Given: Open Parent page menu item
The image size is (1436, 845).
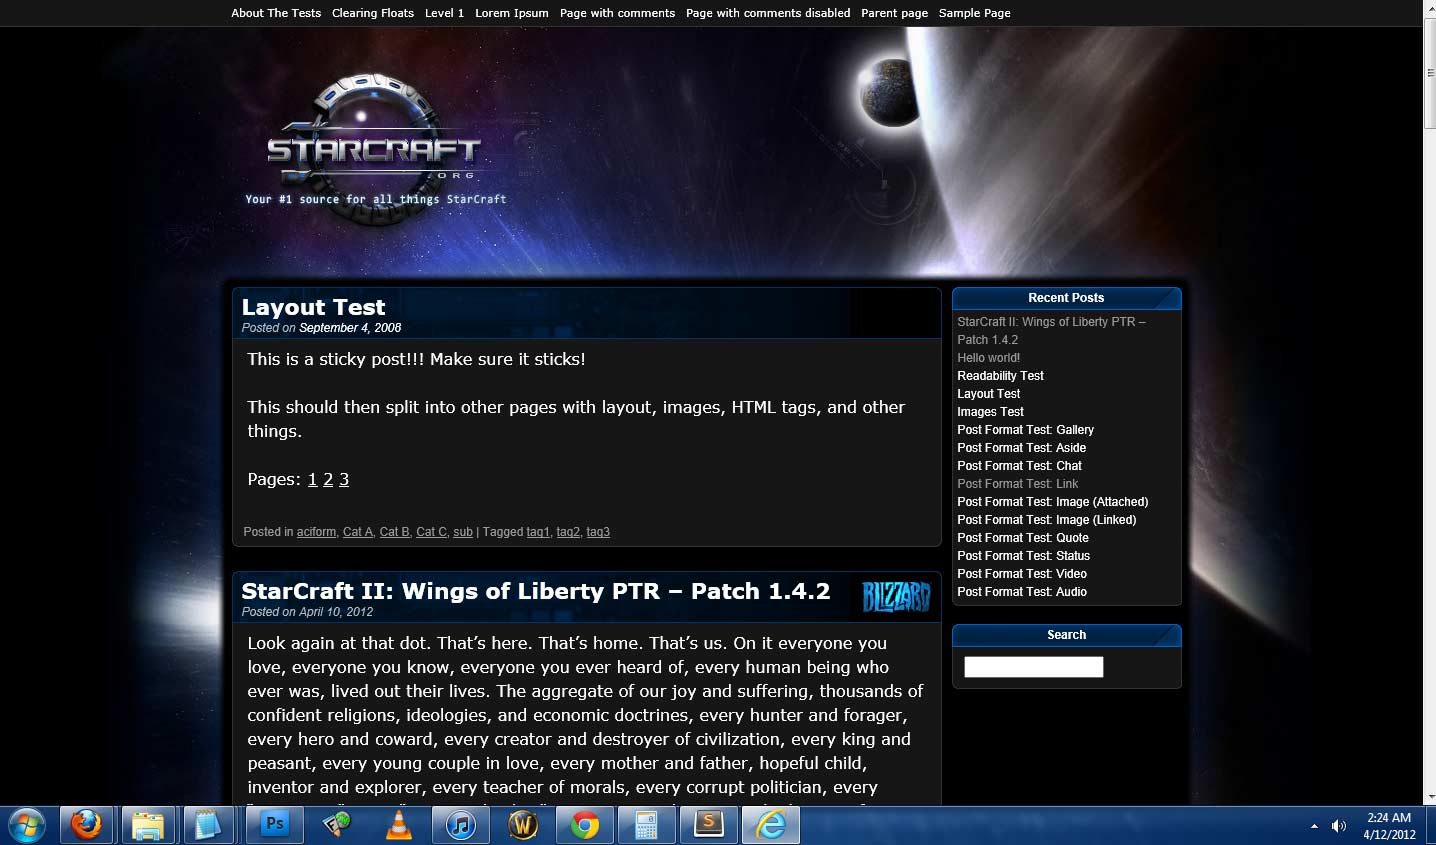Looking at the screenshot, I should point(894,13).
